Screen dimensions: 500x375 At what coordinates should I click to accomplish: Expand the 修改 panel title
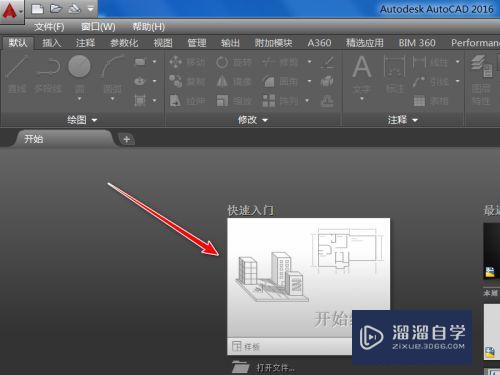click(x=253, y=120)
